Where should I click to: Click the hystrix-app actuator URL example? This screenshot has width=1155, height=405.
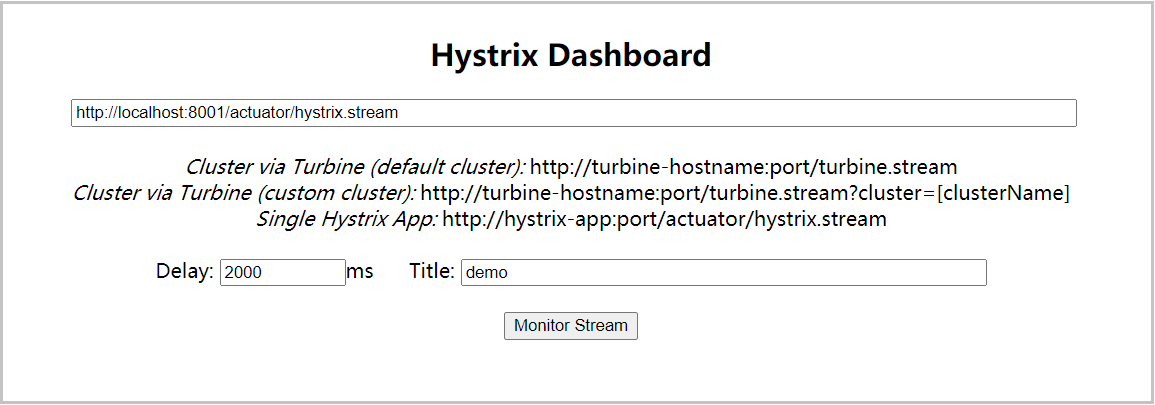point(664,219)
